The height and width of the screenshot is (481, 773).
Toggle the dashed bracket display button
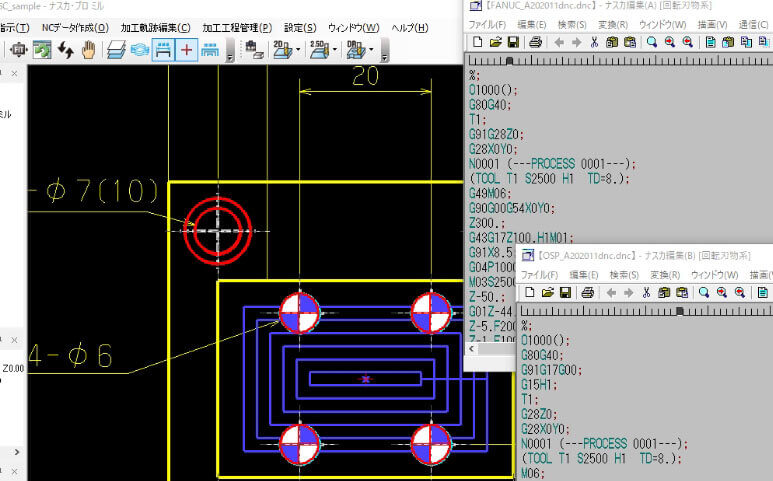(210, 50)
